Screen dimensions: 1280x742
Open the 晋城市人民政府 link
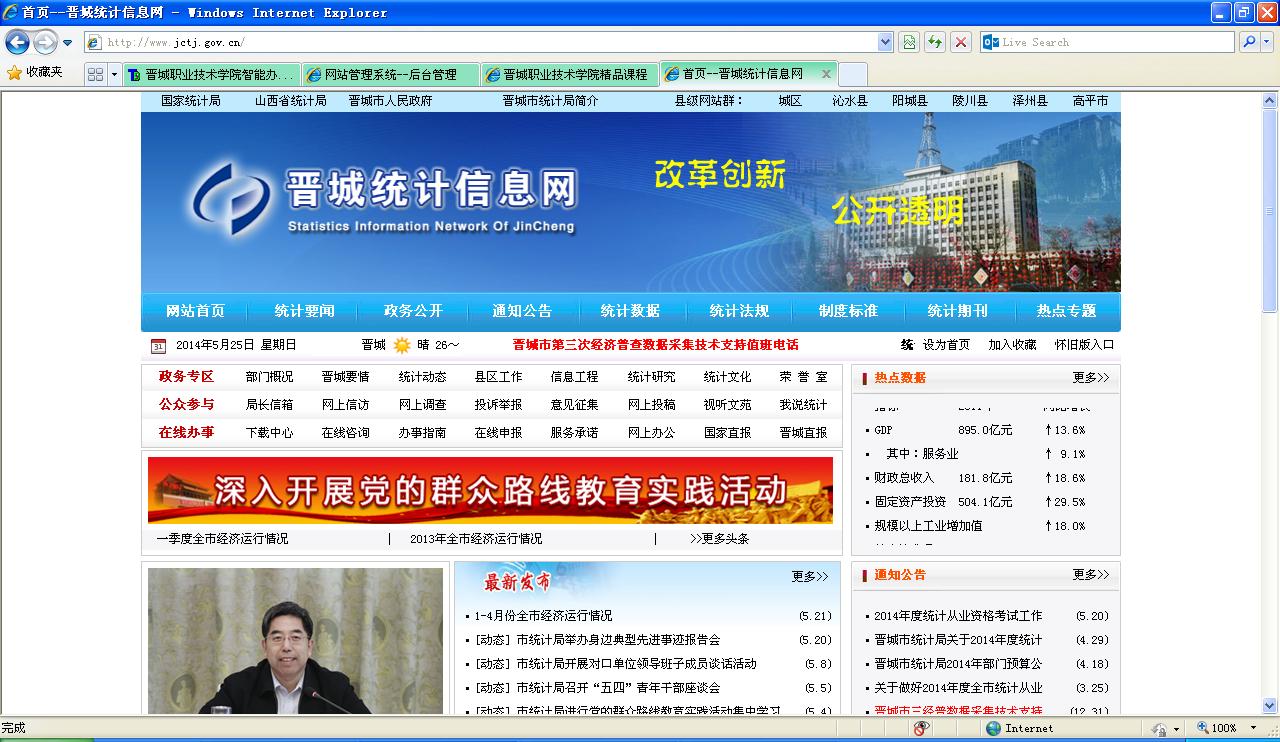tap(390, 101)
